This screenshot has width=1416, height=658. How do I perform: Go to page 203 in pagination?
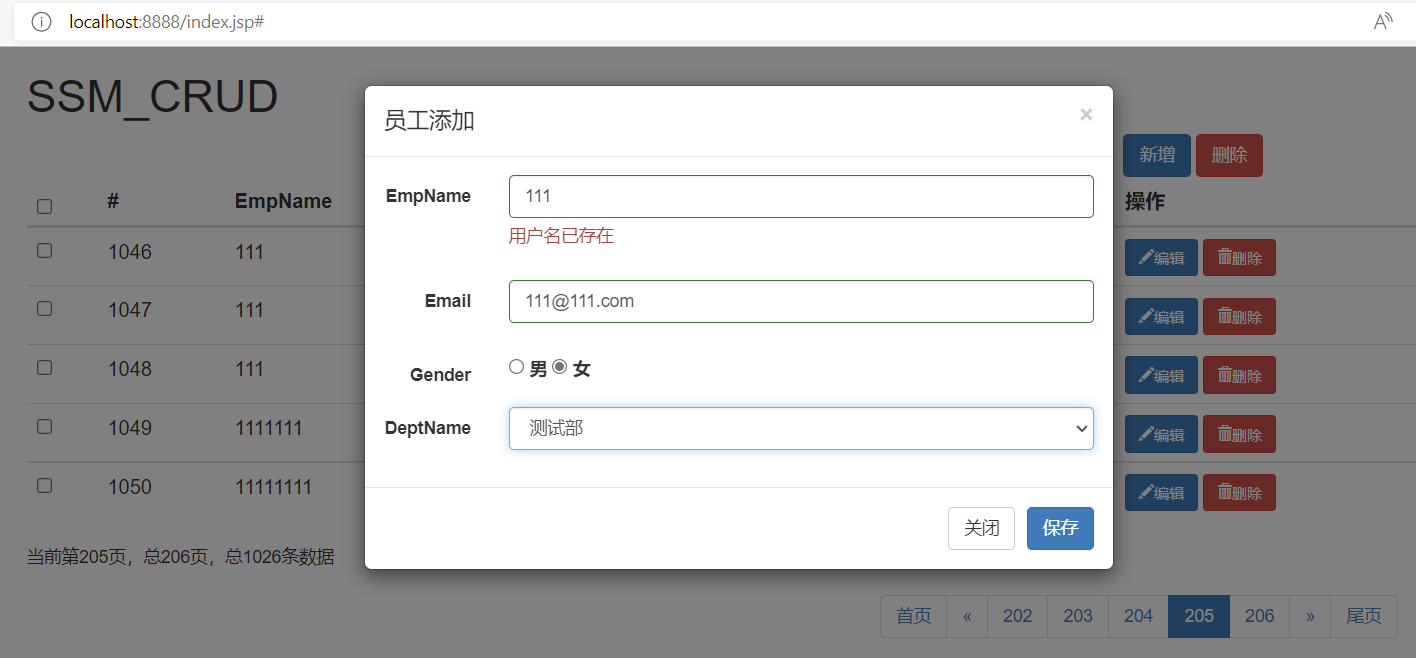point(1078,616)
